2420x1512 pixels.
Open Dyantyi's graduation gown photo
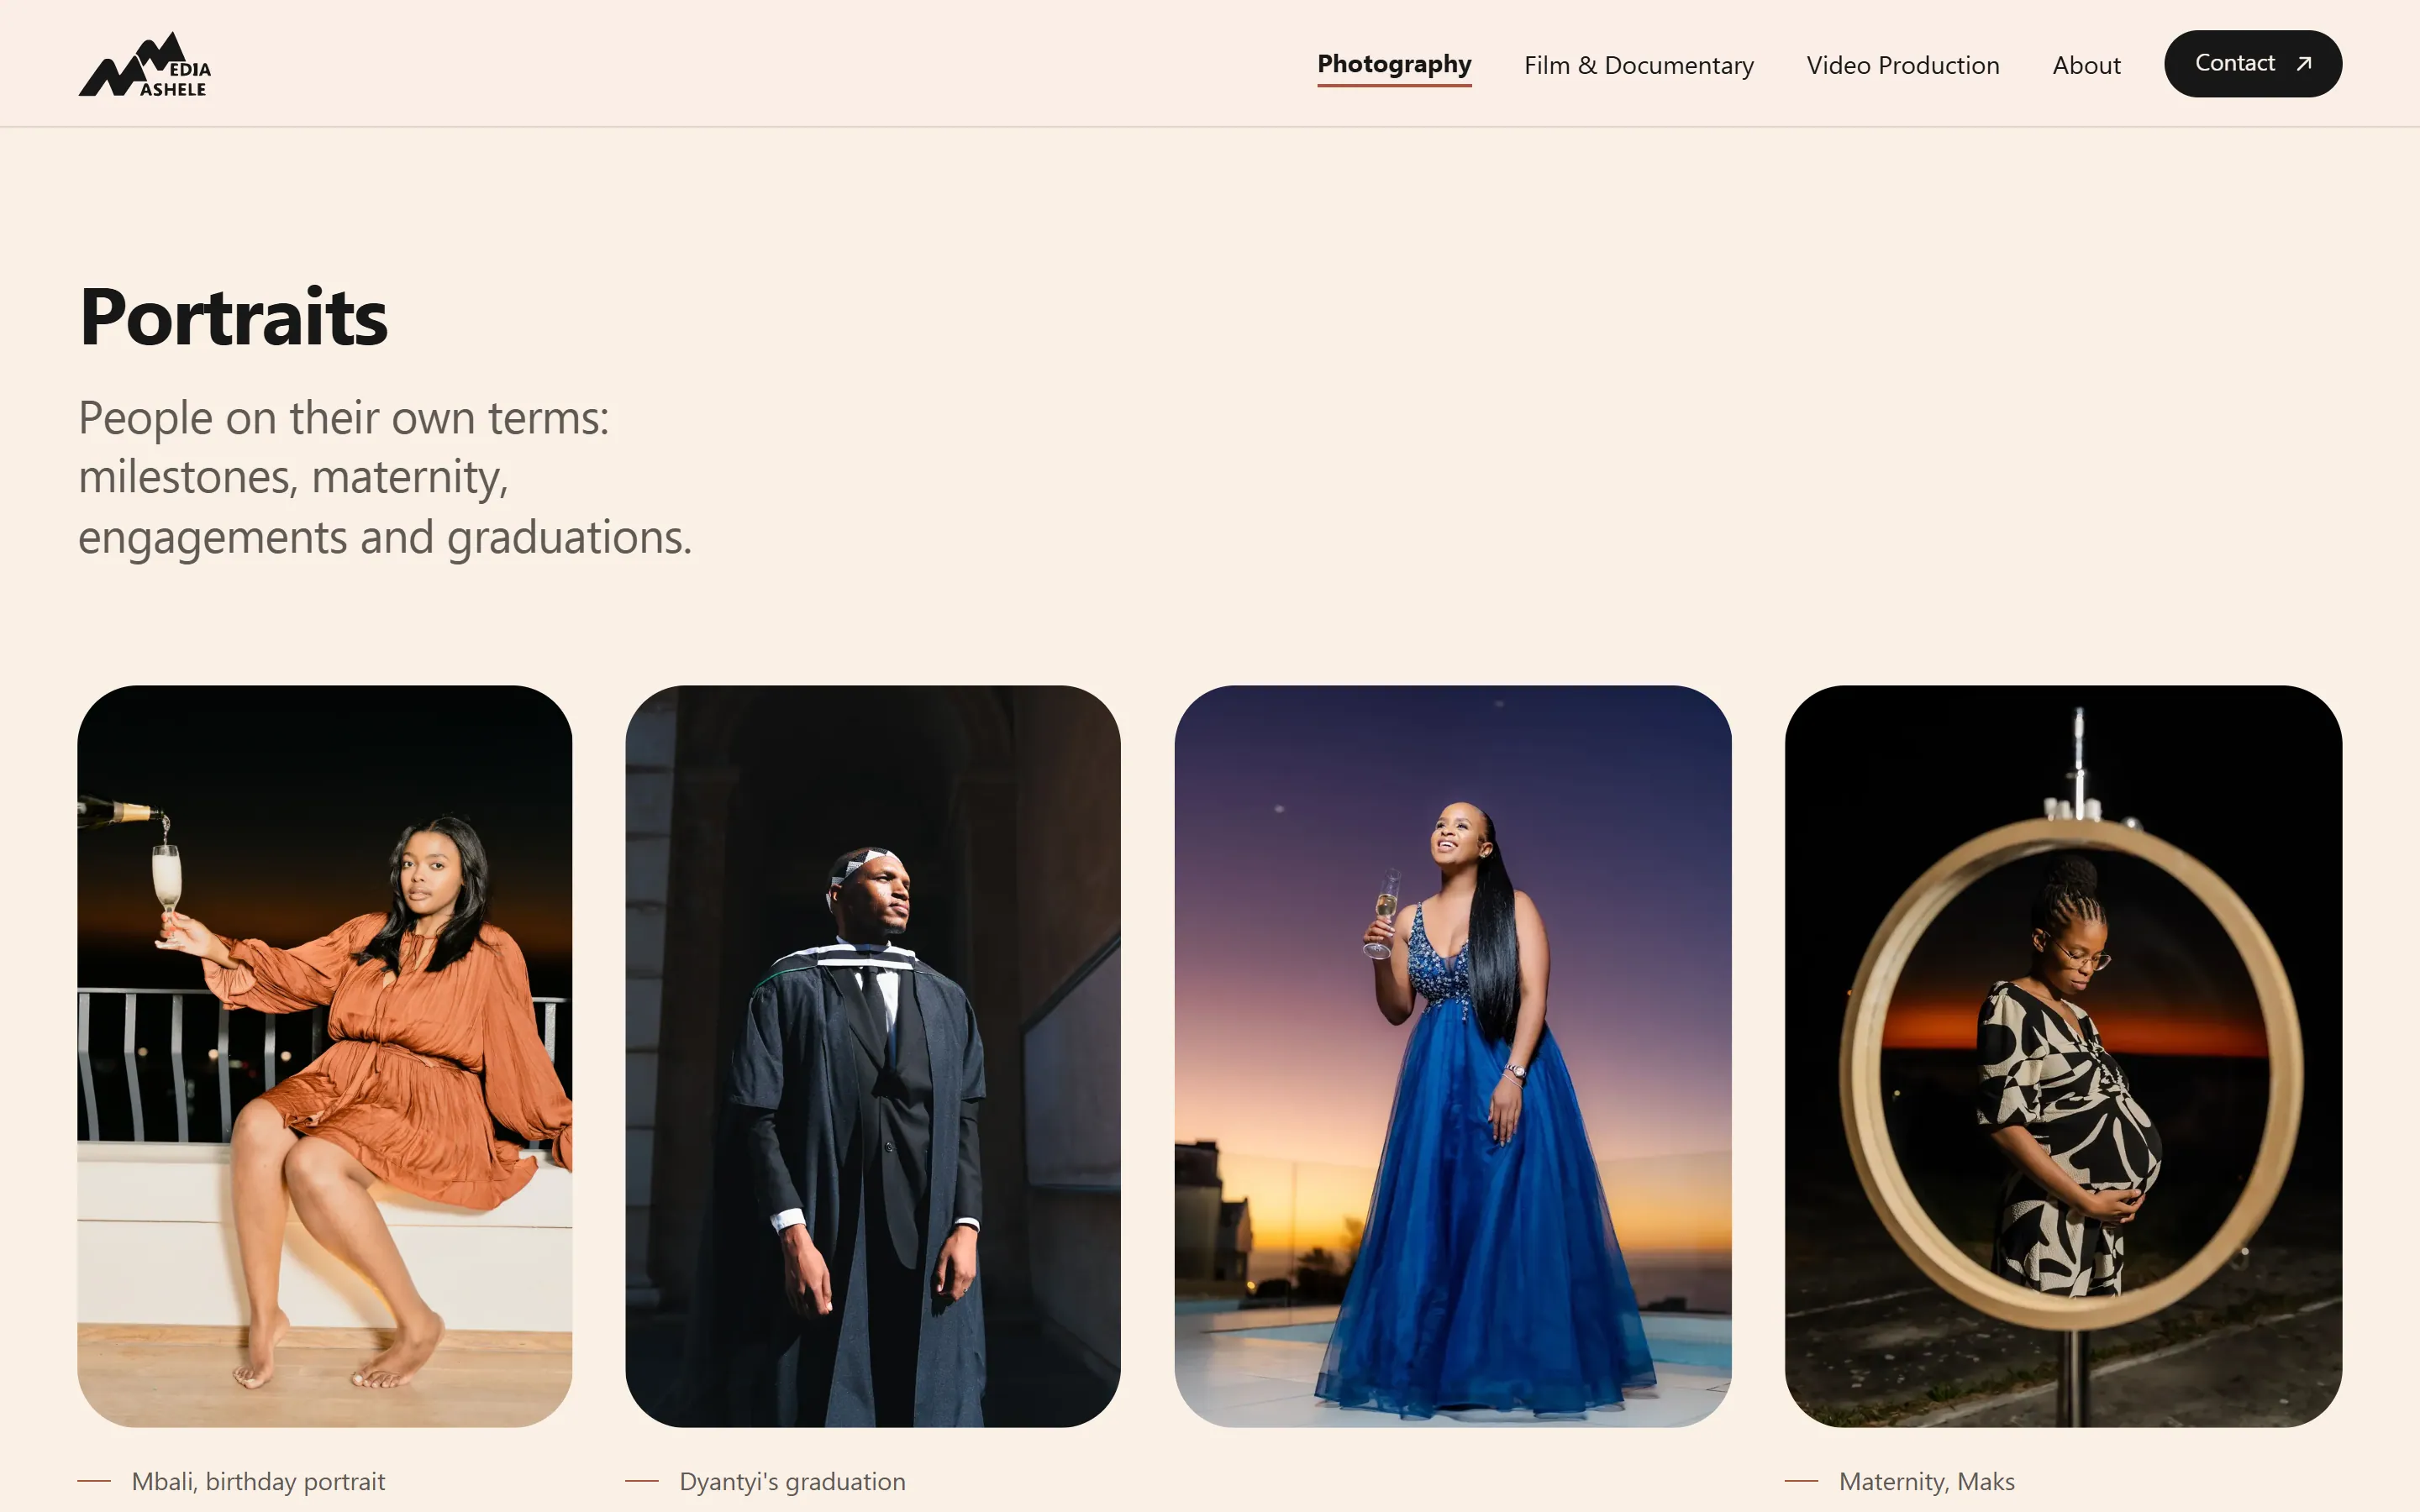(x=873, y=1056)
